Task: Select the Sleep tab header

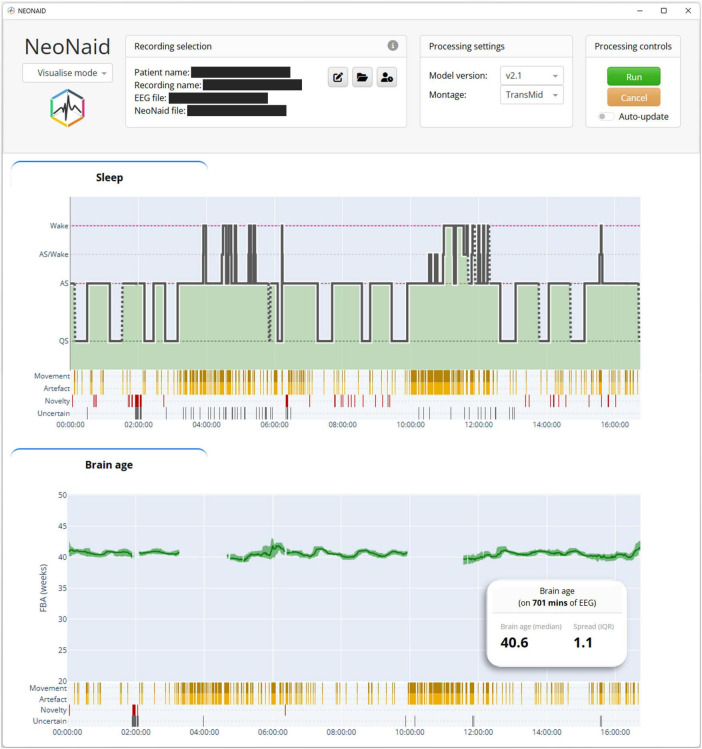Action: point(109,177)
